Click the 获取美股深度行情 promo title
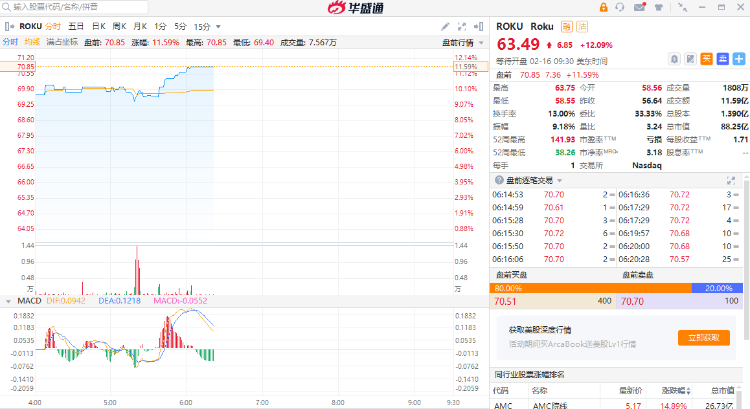The image size is (750, 409). [540, 330]
